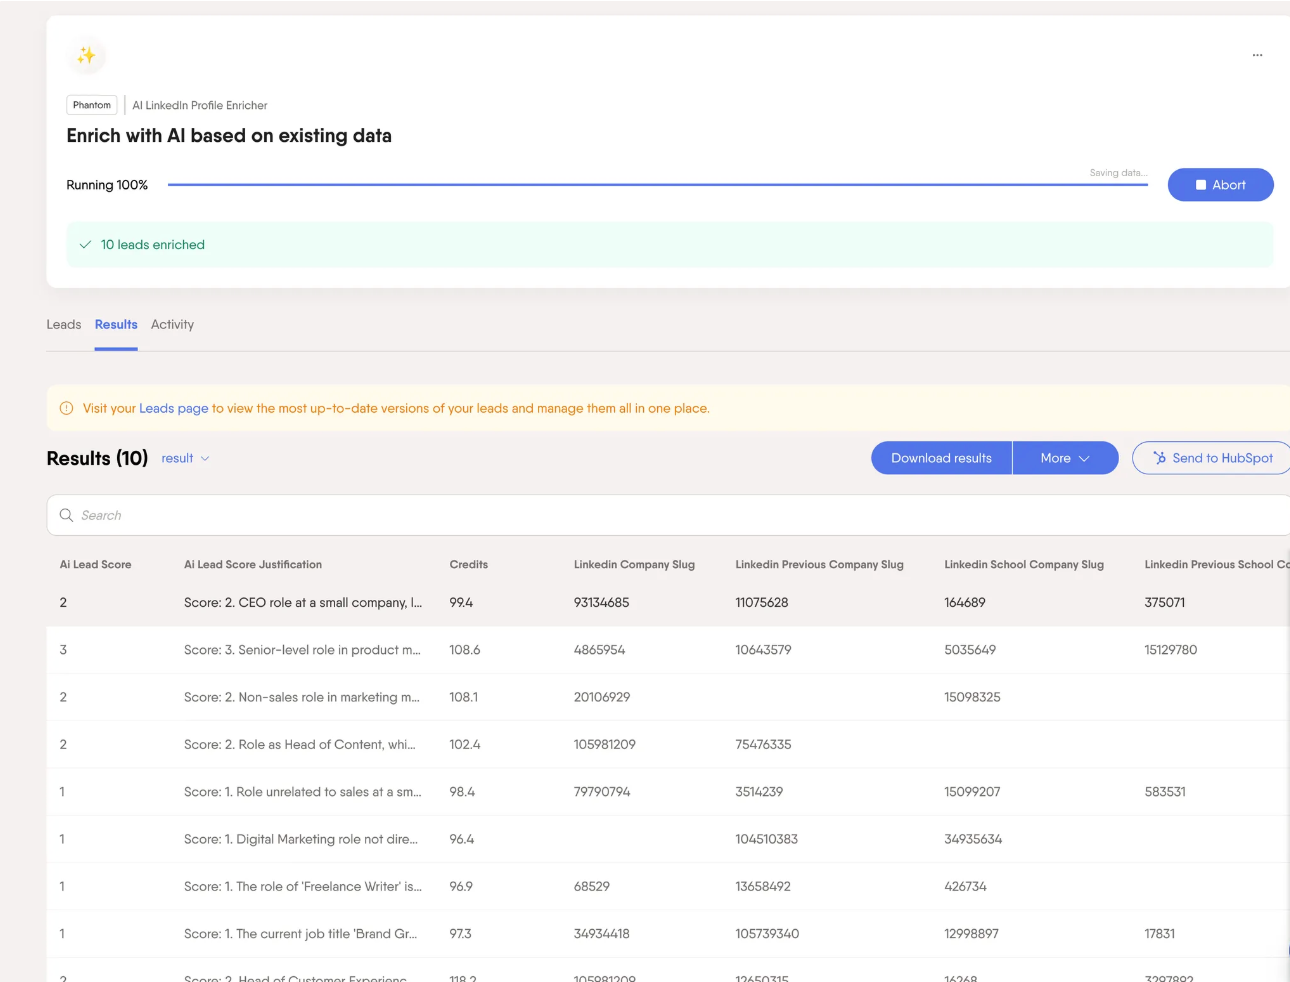Open the Activity tab
Image resolution: width=1290 pixels, height=982 pixels.
tap(172, 325)
